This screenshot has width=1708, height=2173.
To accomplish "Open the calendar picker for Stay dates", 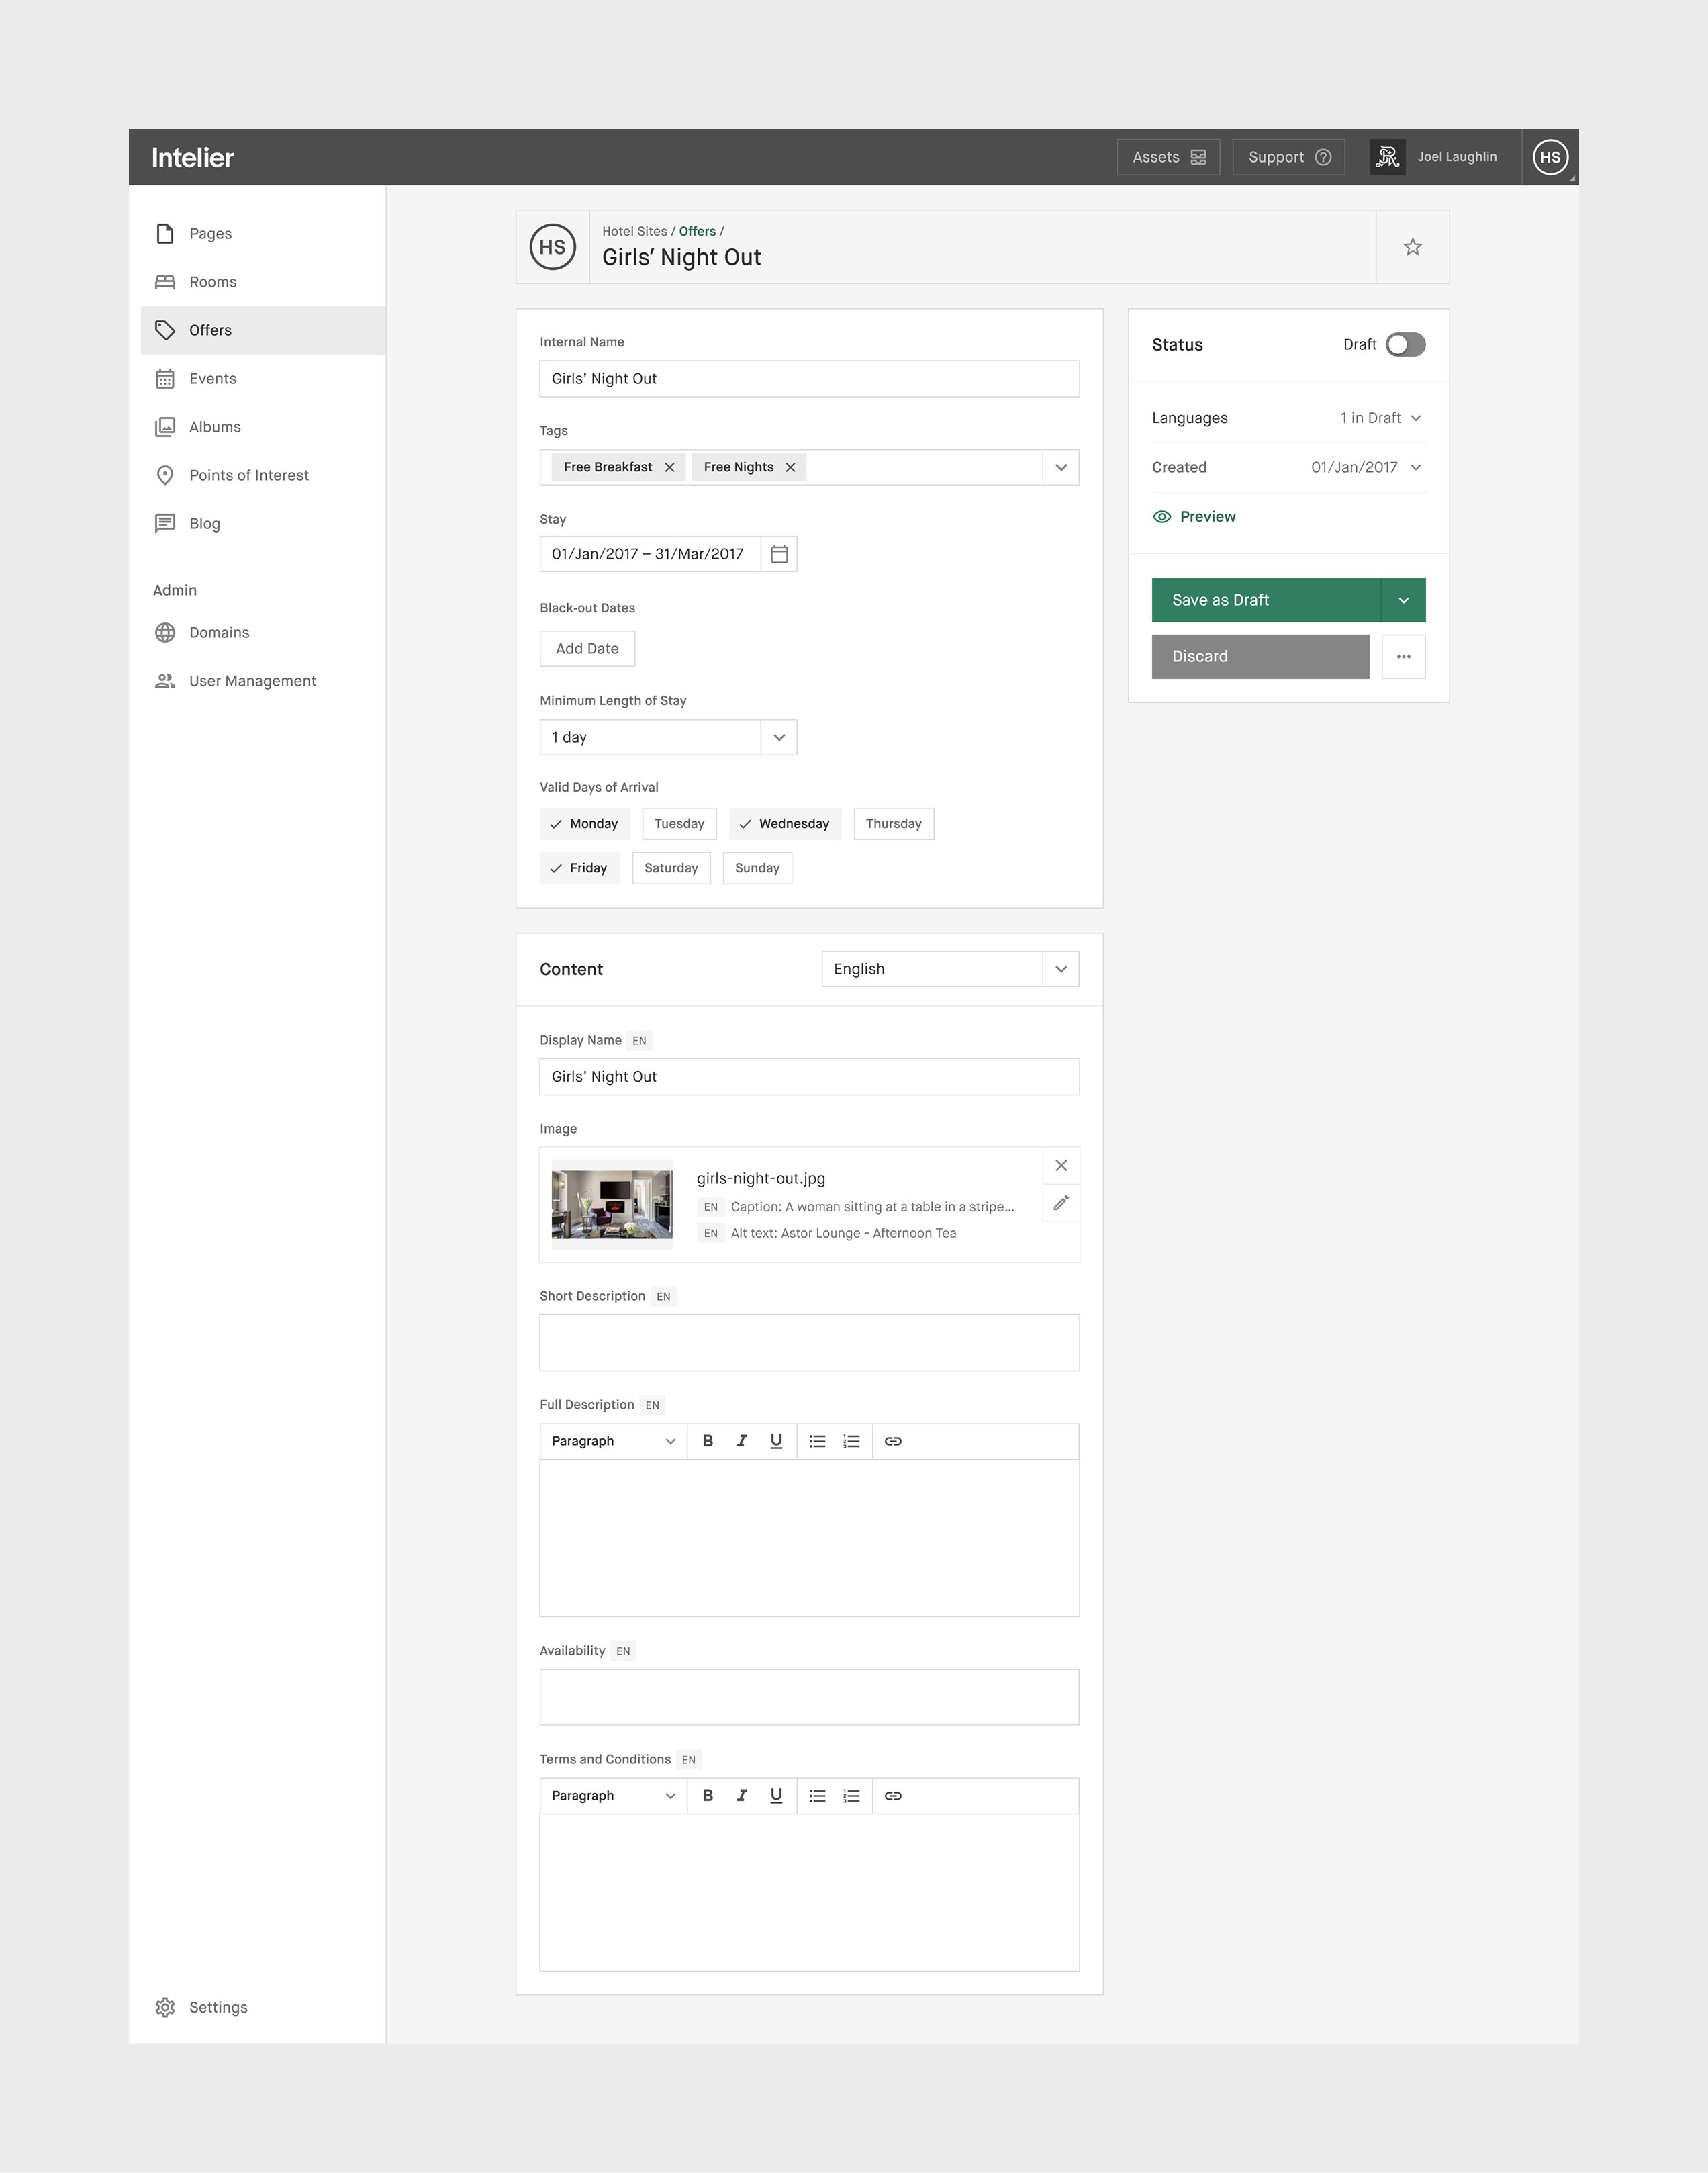I will (x=778, y=553).
